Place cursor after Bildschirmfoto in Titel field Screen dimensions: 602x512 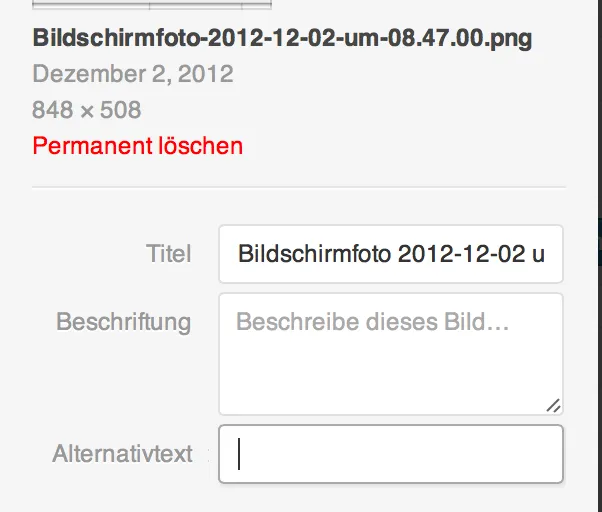[392, 254]
